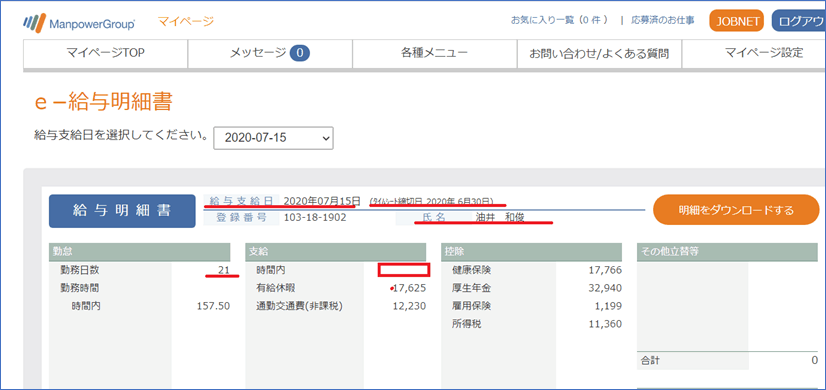
Task: Click the 勤務日数 value 21
Action: (x=224, y=270)
